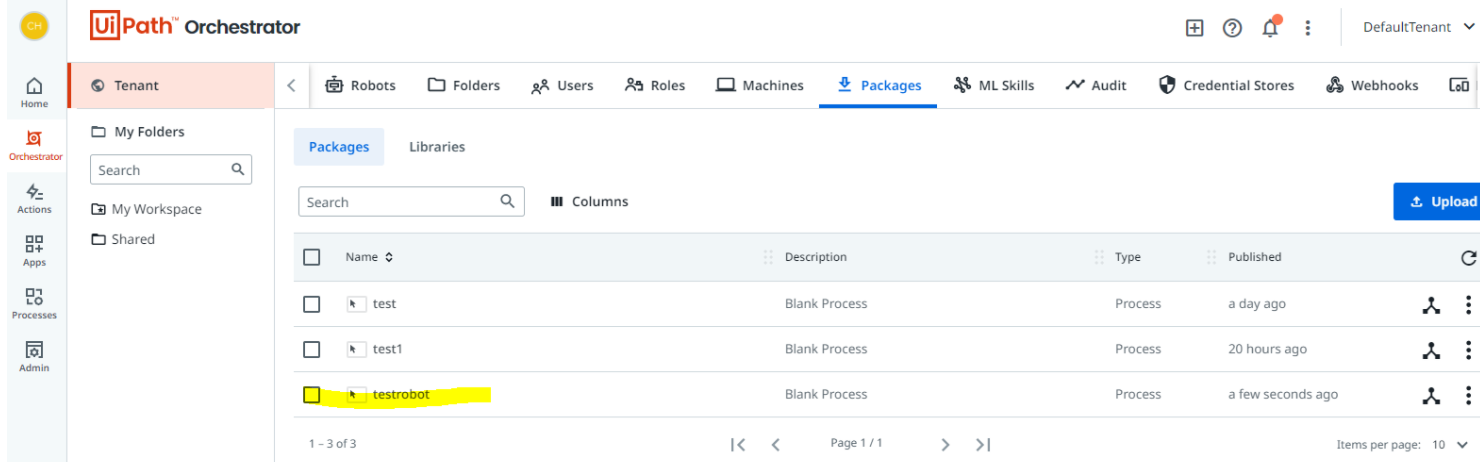Refresh the packages table
This screenshot has height=462, width=1480.
point(1468,258)
